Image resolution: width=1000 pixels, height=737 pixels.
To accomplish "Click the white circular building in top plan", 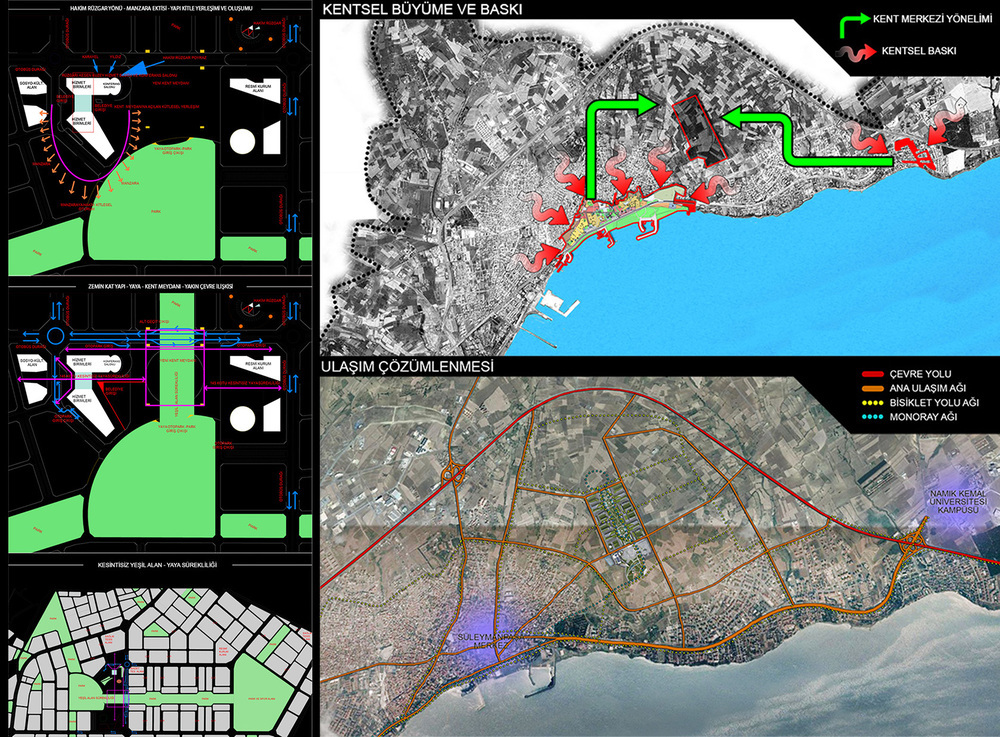I will pyautogui.click(x=242, y=141).
